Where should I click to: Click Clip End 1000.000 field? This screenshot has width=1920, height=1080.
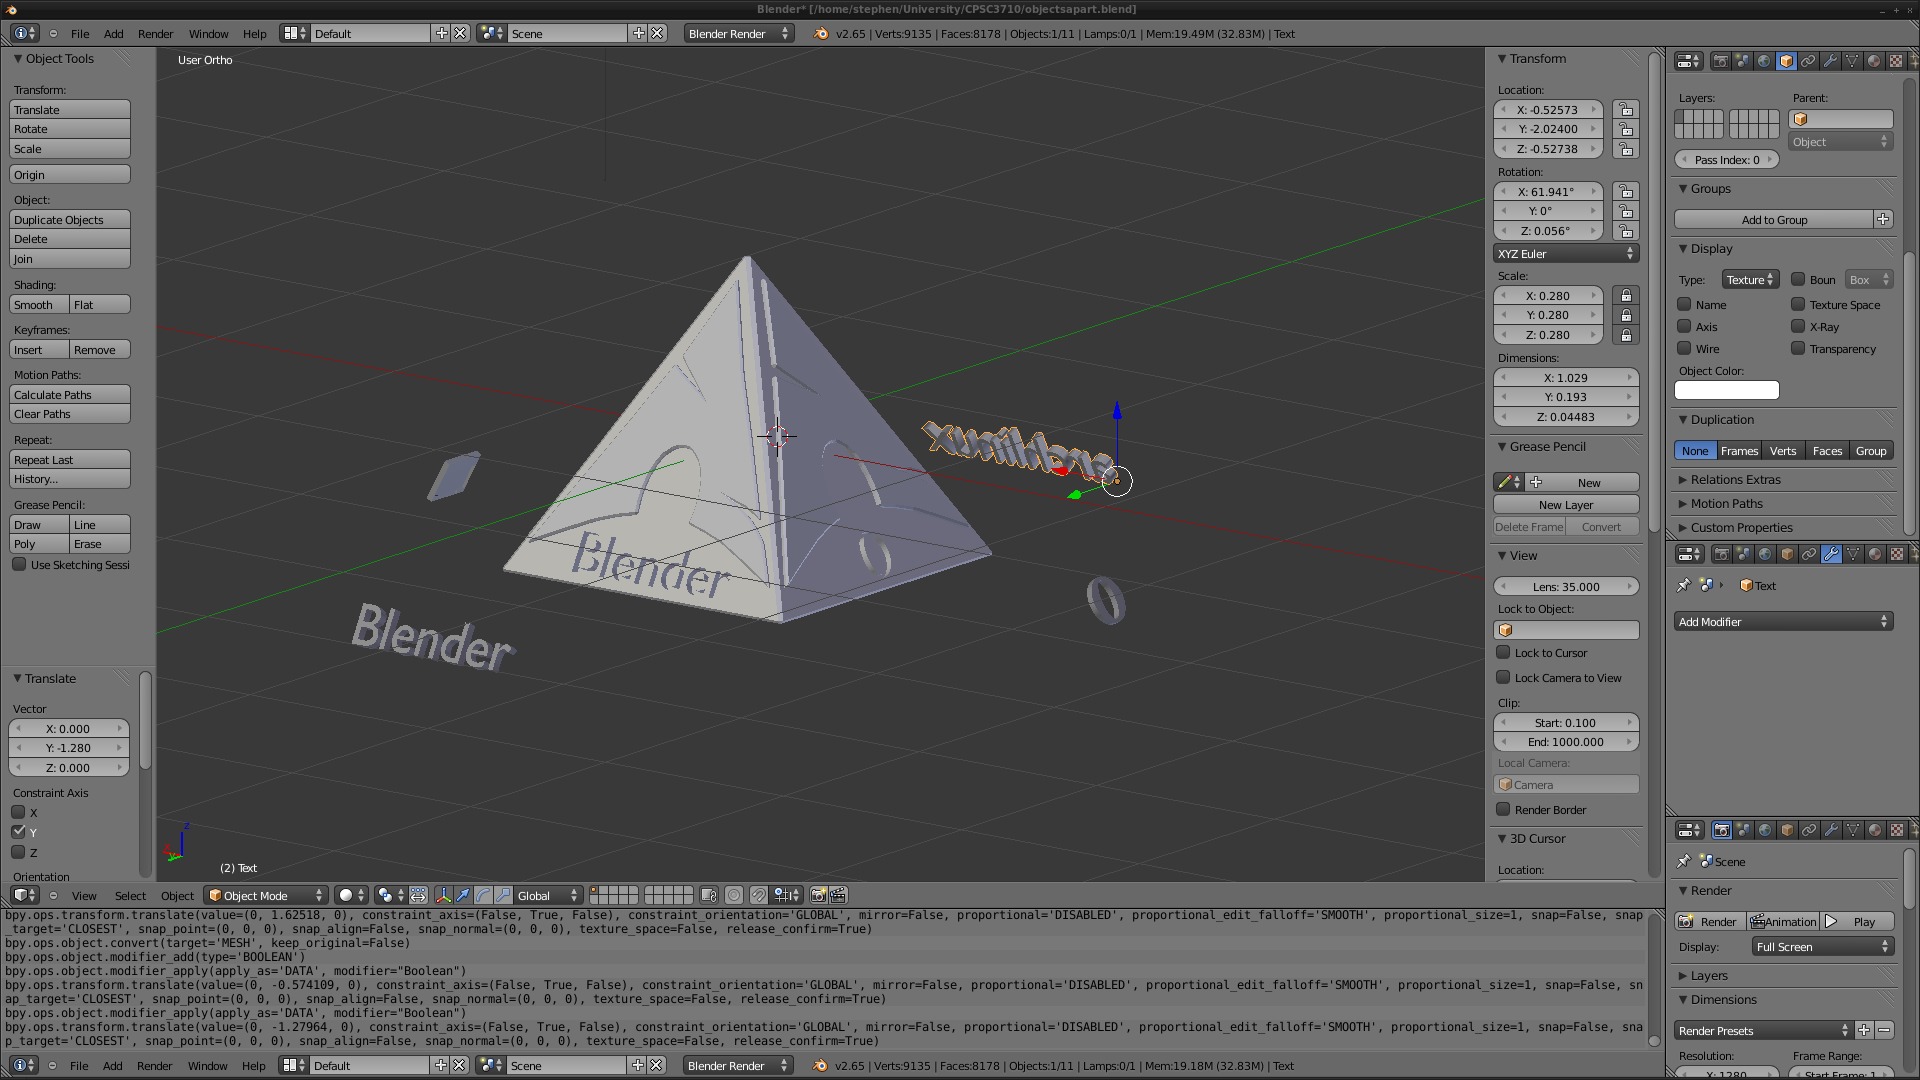pyautogui.click(x=1566, y=742)
